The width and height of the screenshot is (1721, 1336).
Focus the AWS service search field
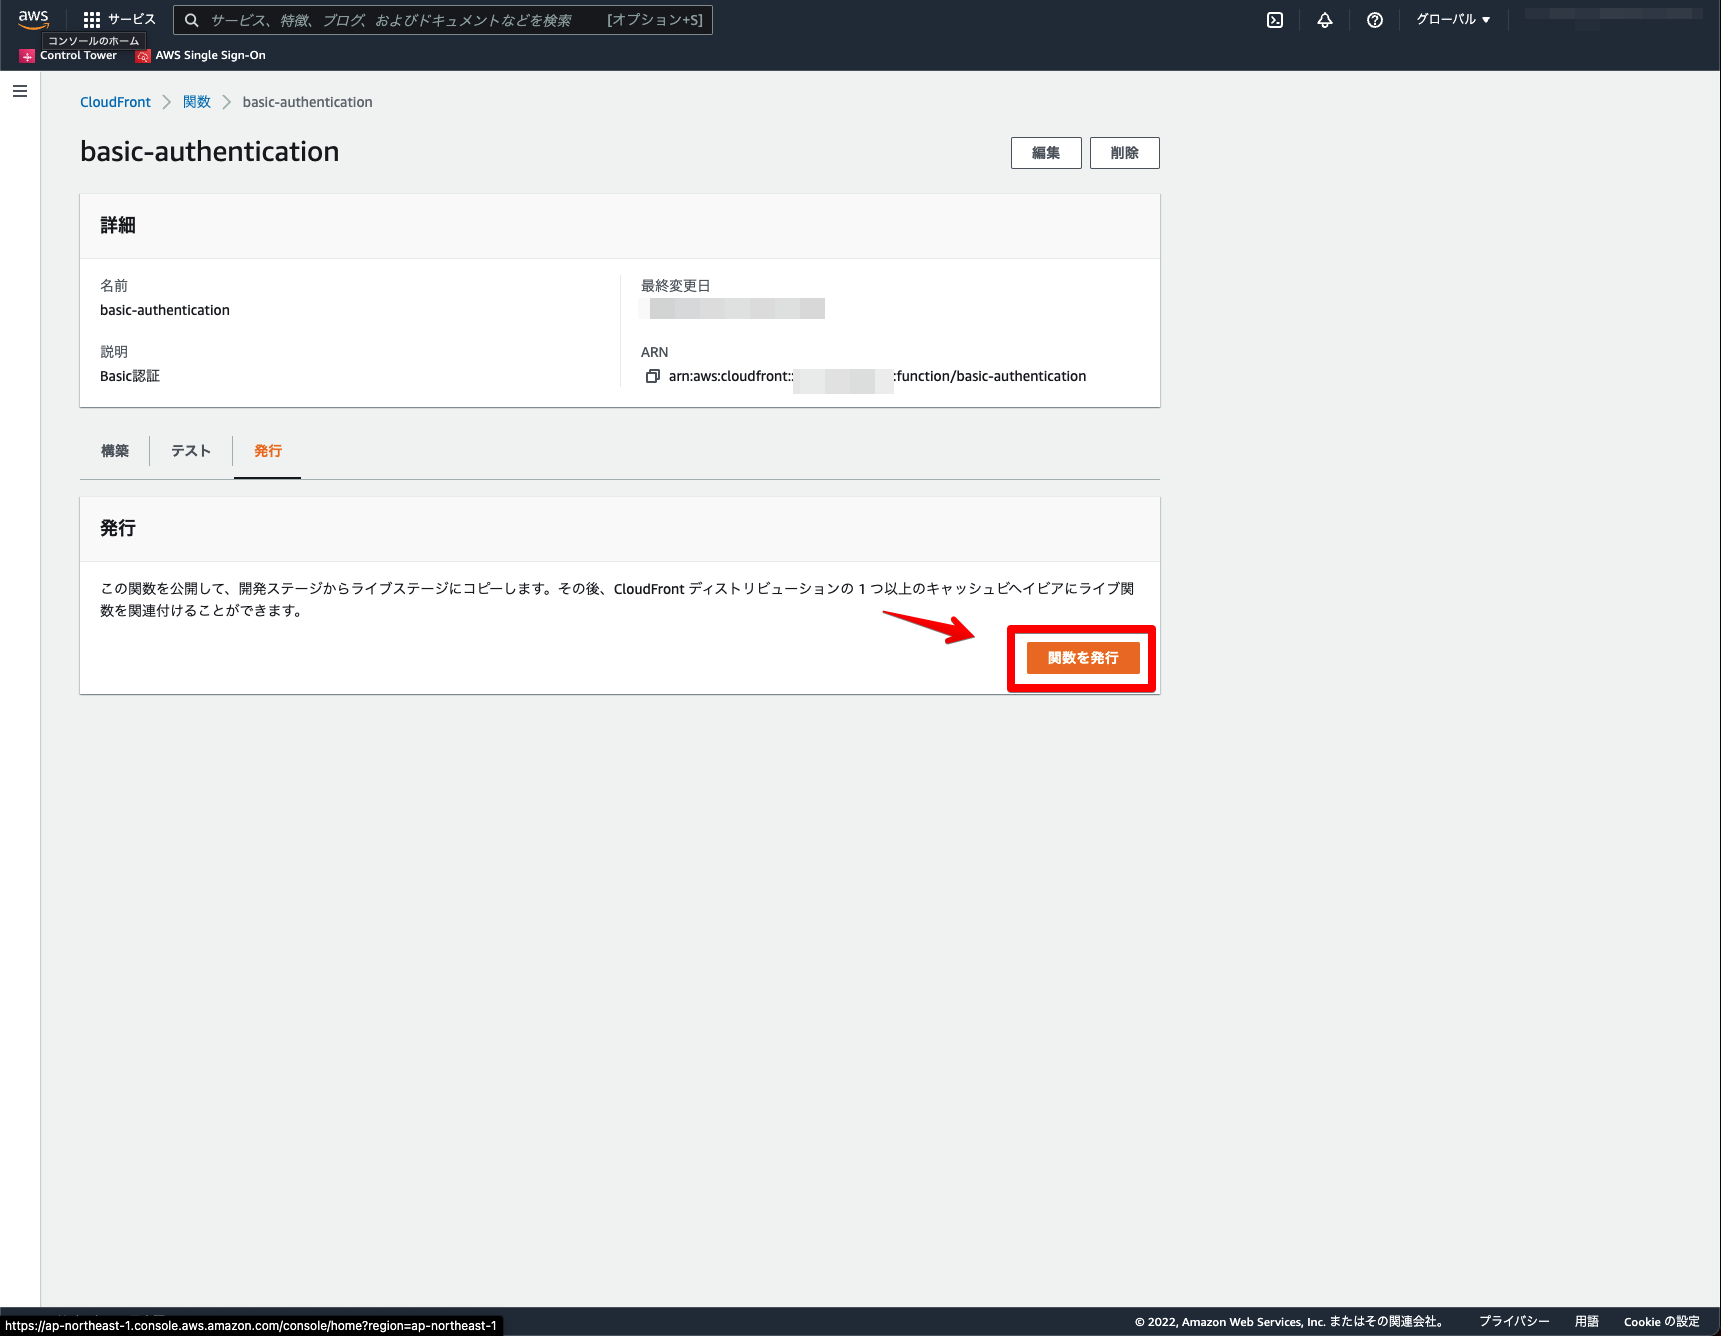[443, 20]
